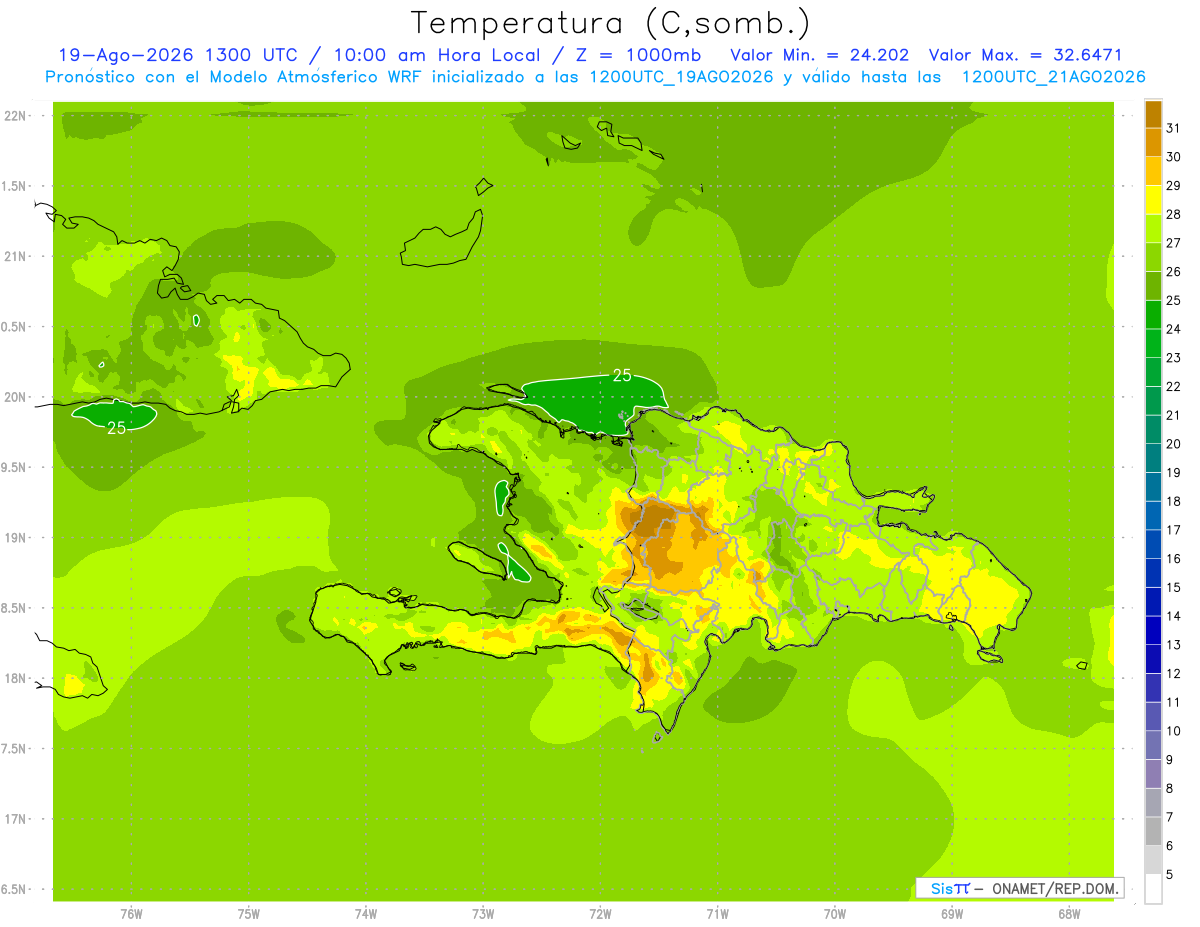The width and height of the screenshot is (1200, 927).
Task: Click the white '25' contour label north of Haiti
Action: (622, 375)
